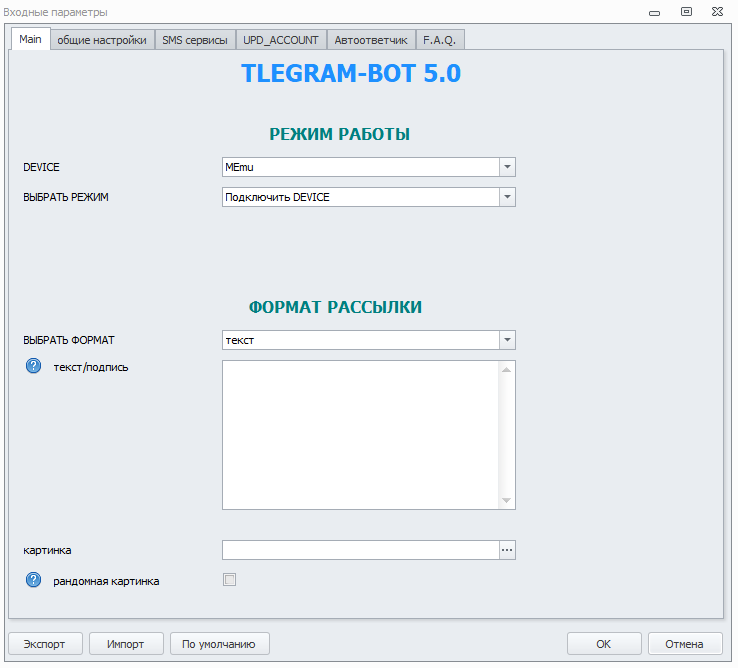Click the ФОРМАТ РАССЫЛКИ heading

[335, 307]
